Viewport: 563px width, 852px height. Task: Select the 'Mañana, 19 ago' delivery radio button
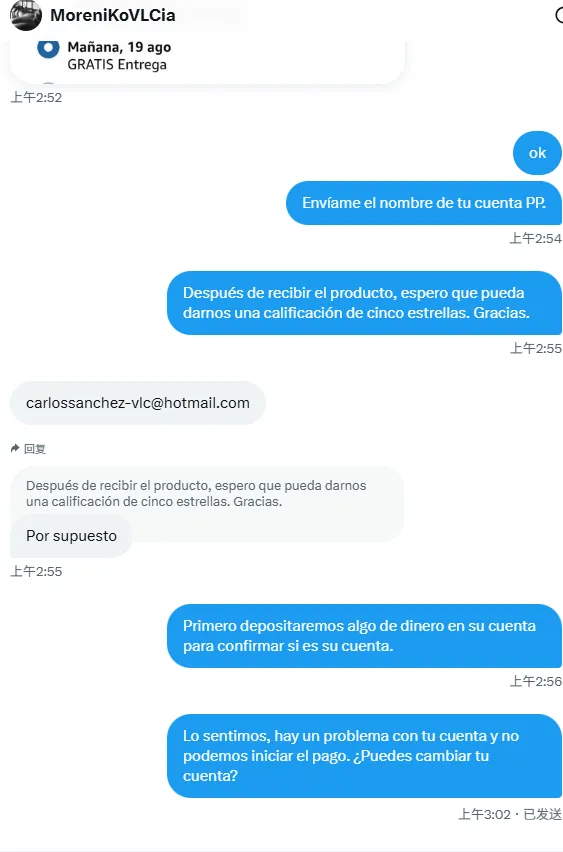pos(48,48)
